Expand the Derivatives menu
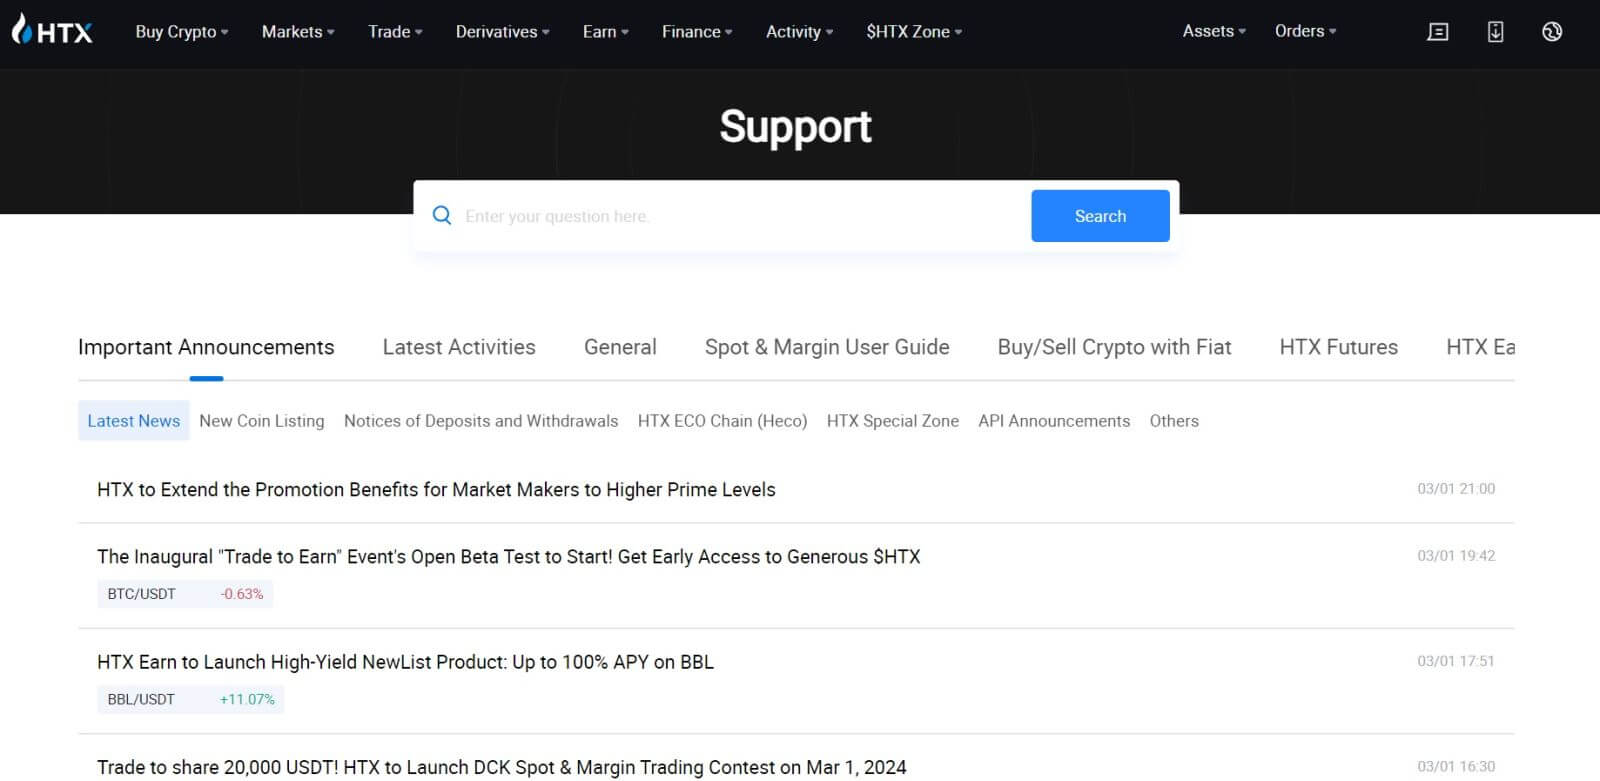 502,32
